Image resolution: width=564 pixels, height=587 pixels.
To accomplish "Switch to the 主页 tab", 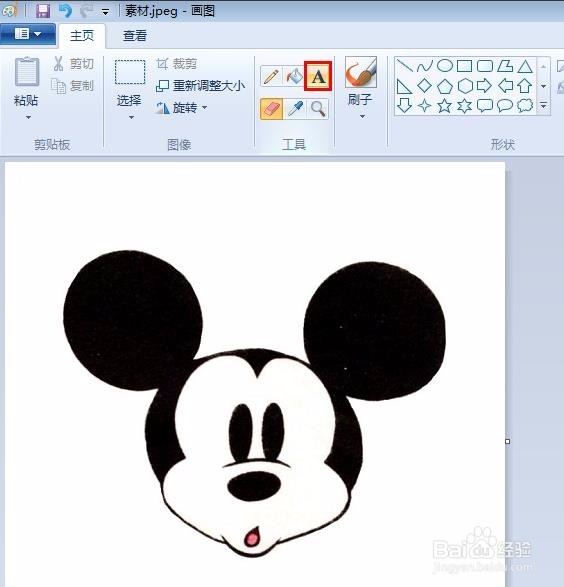I will (x=82, y=36).
